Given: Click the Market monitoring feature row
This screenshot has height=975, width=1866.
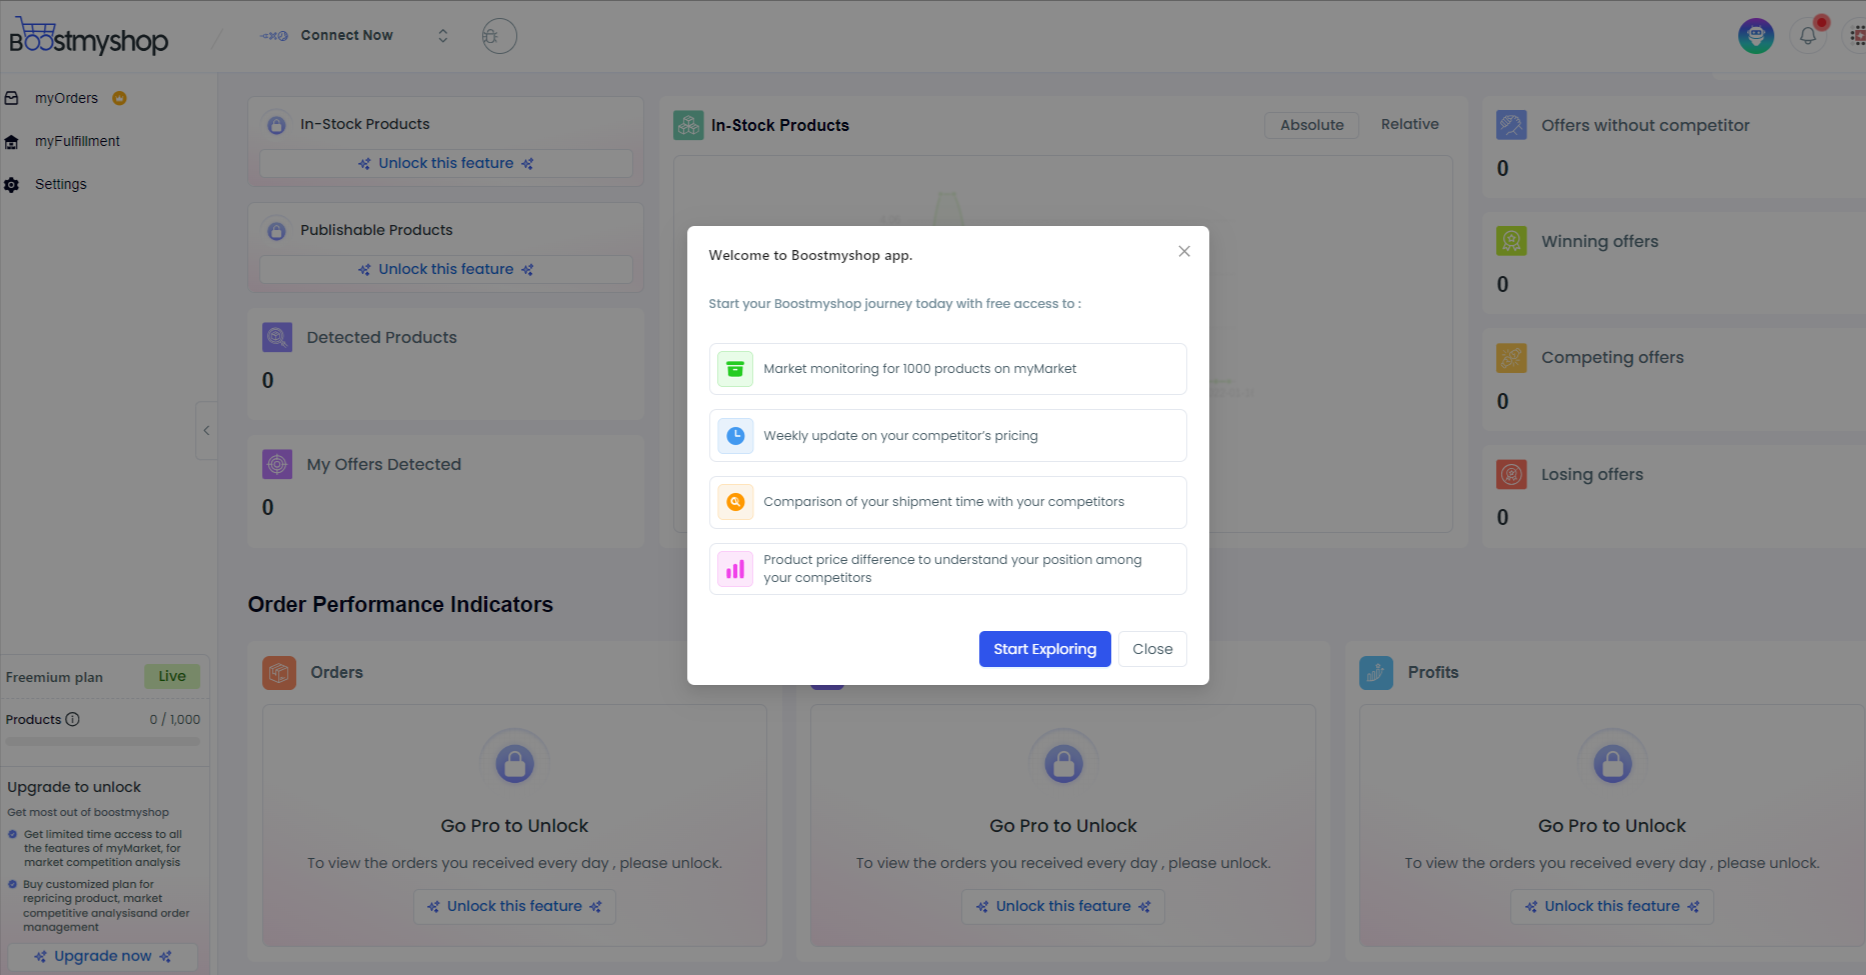Looking at the screenshot, I should click(x=947, y=369).
